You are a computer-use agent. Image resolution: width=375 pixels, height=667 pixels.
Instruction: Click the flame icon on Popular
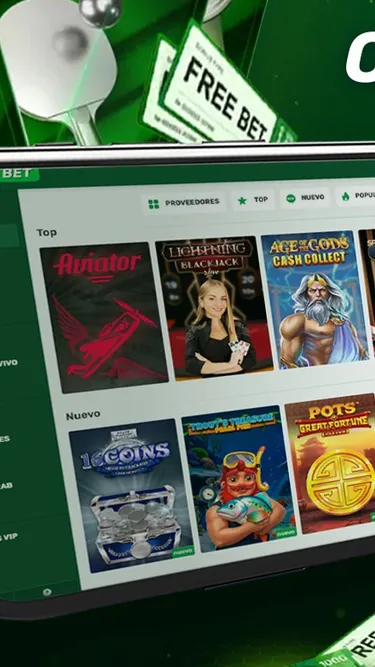[345, 196]
